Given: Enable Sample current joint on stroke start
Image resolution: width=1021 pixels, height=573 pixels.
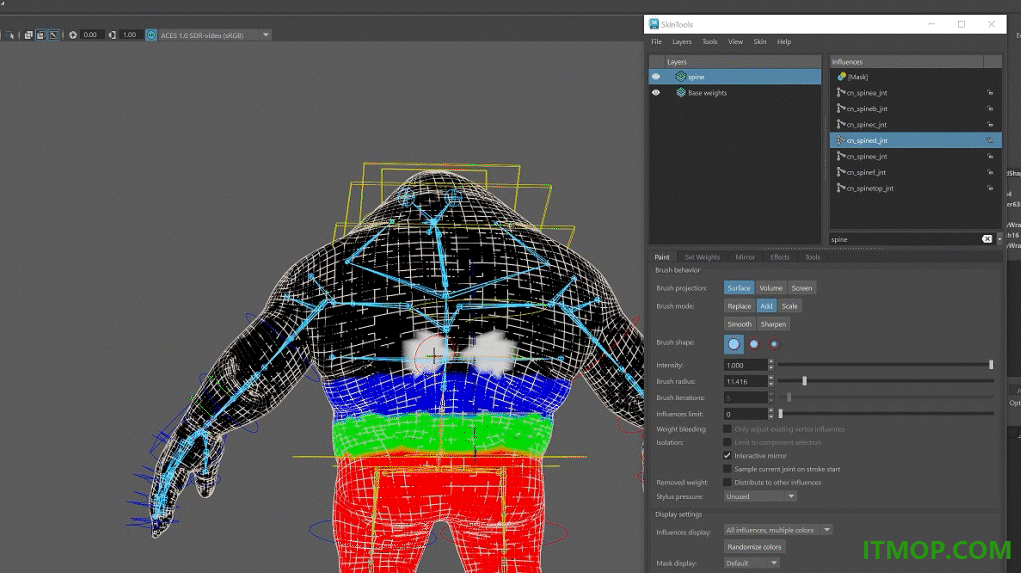Looking at the screenshot, I should coord(727,469).
